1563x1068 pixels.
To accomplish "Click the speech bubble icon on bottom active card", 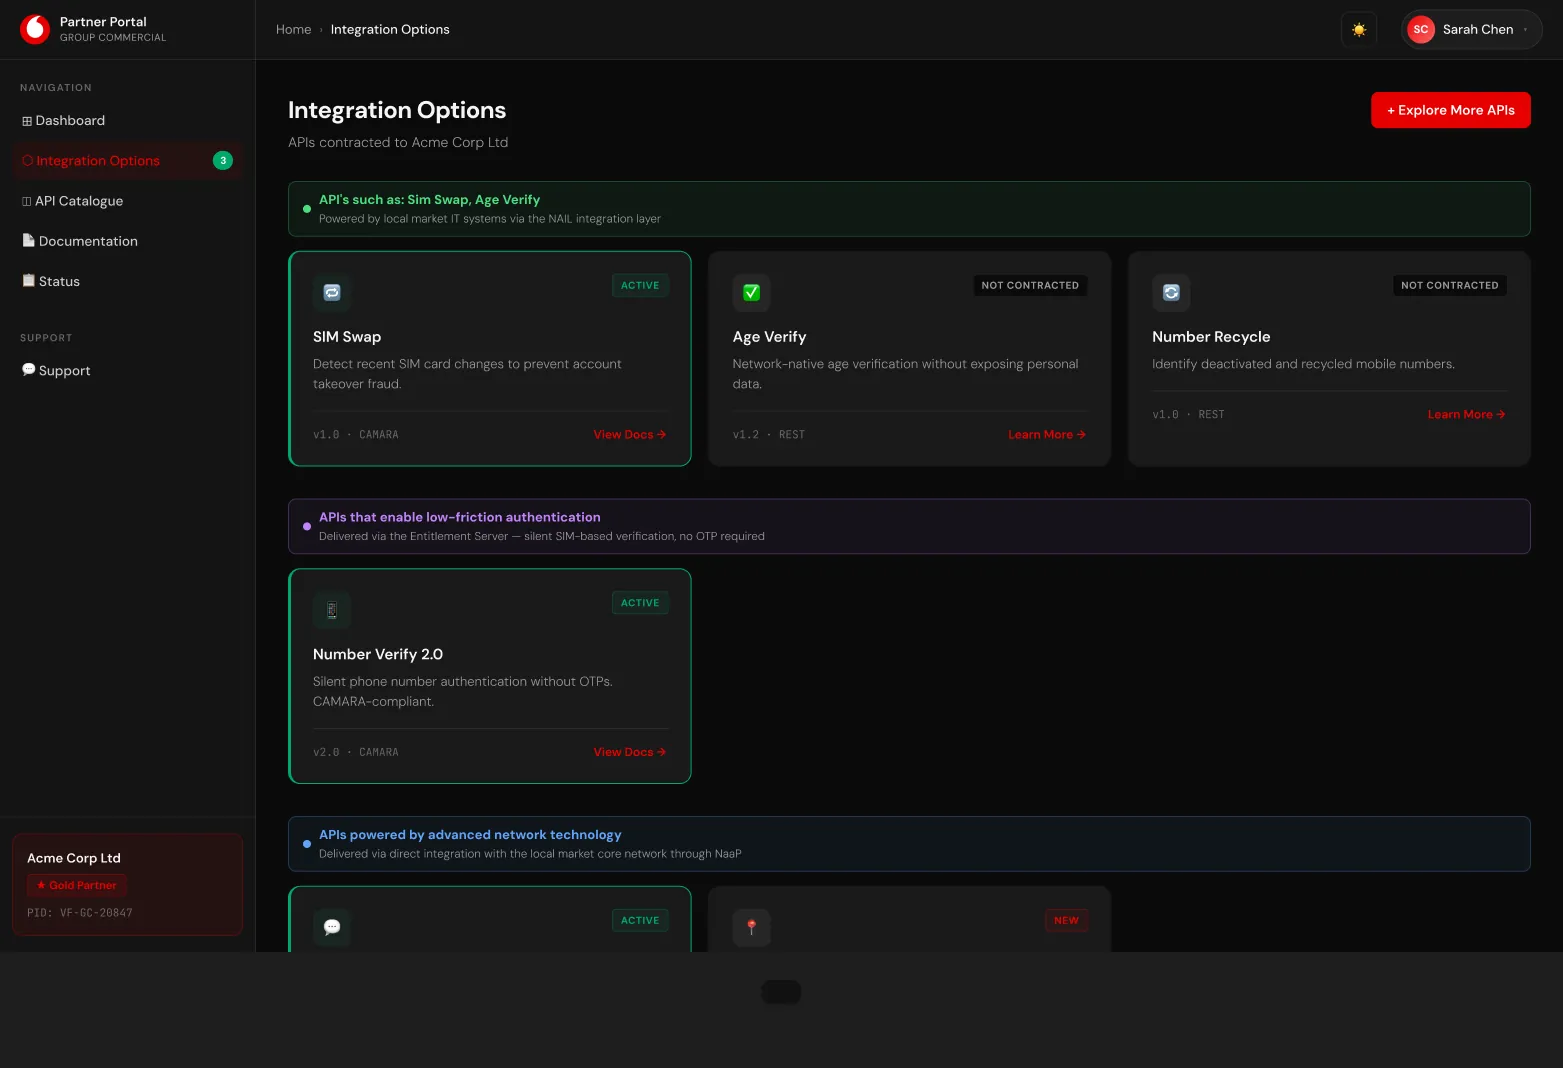I will pos(332,927).
